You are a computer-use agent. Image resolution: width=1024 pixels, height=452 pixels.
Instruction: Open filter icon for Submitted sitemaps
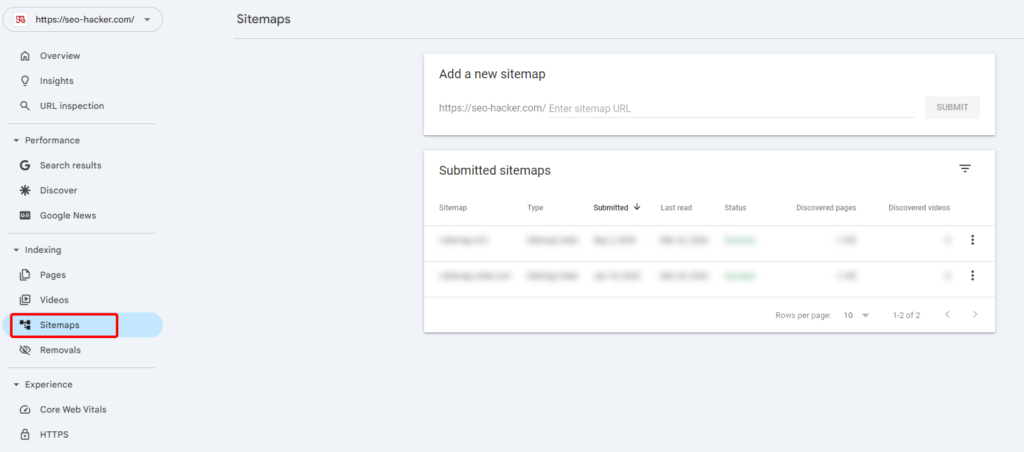coord(965,169)
